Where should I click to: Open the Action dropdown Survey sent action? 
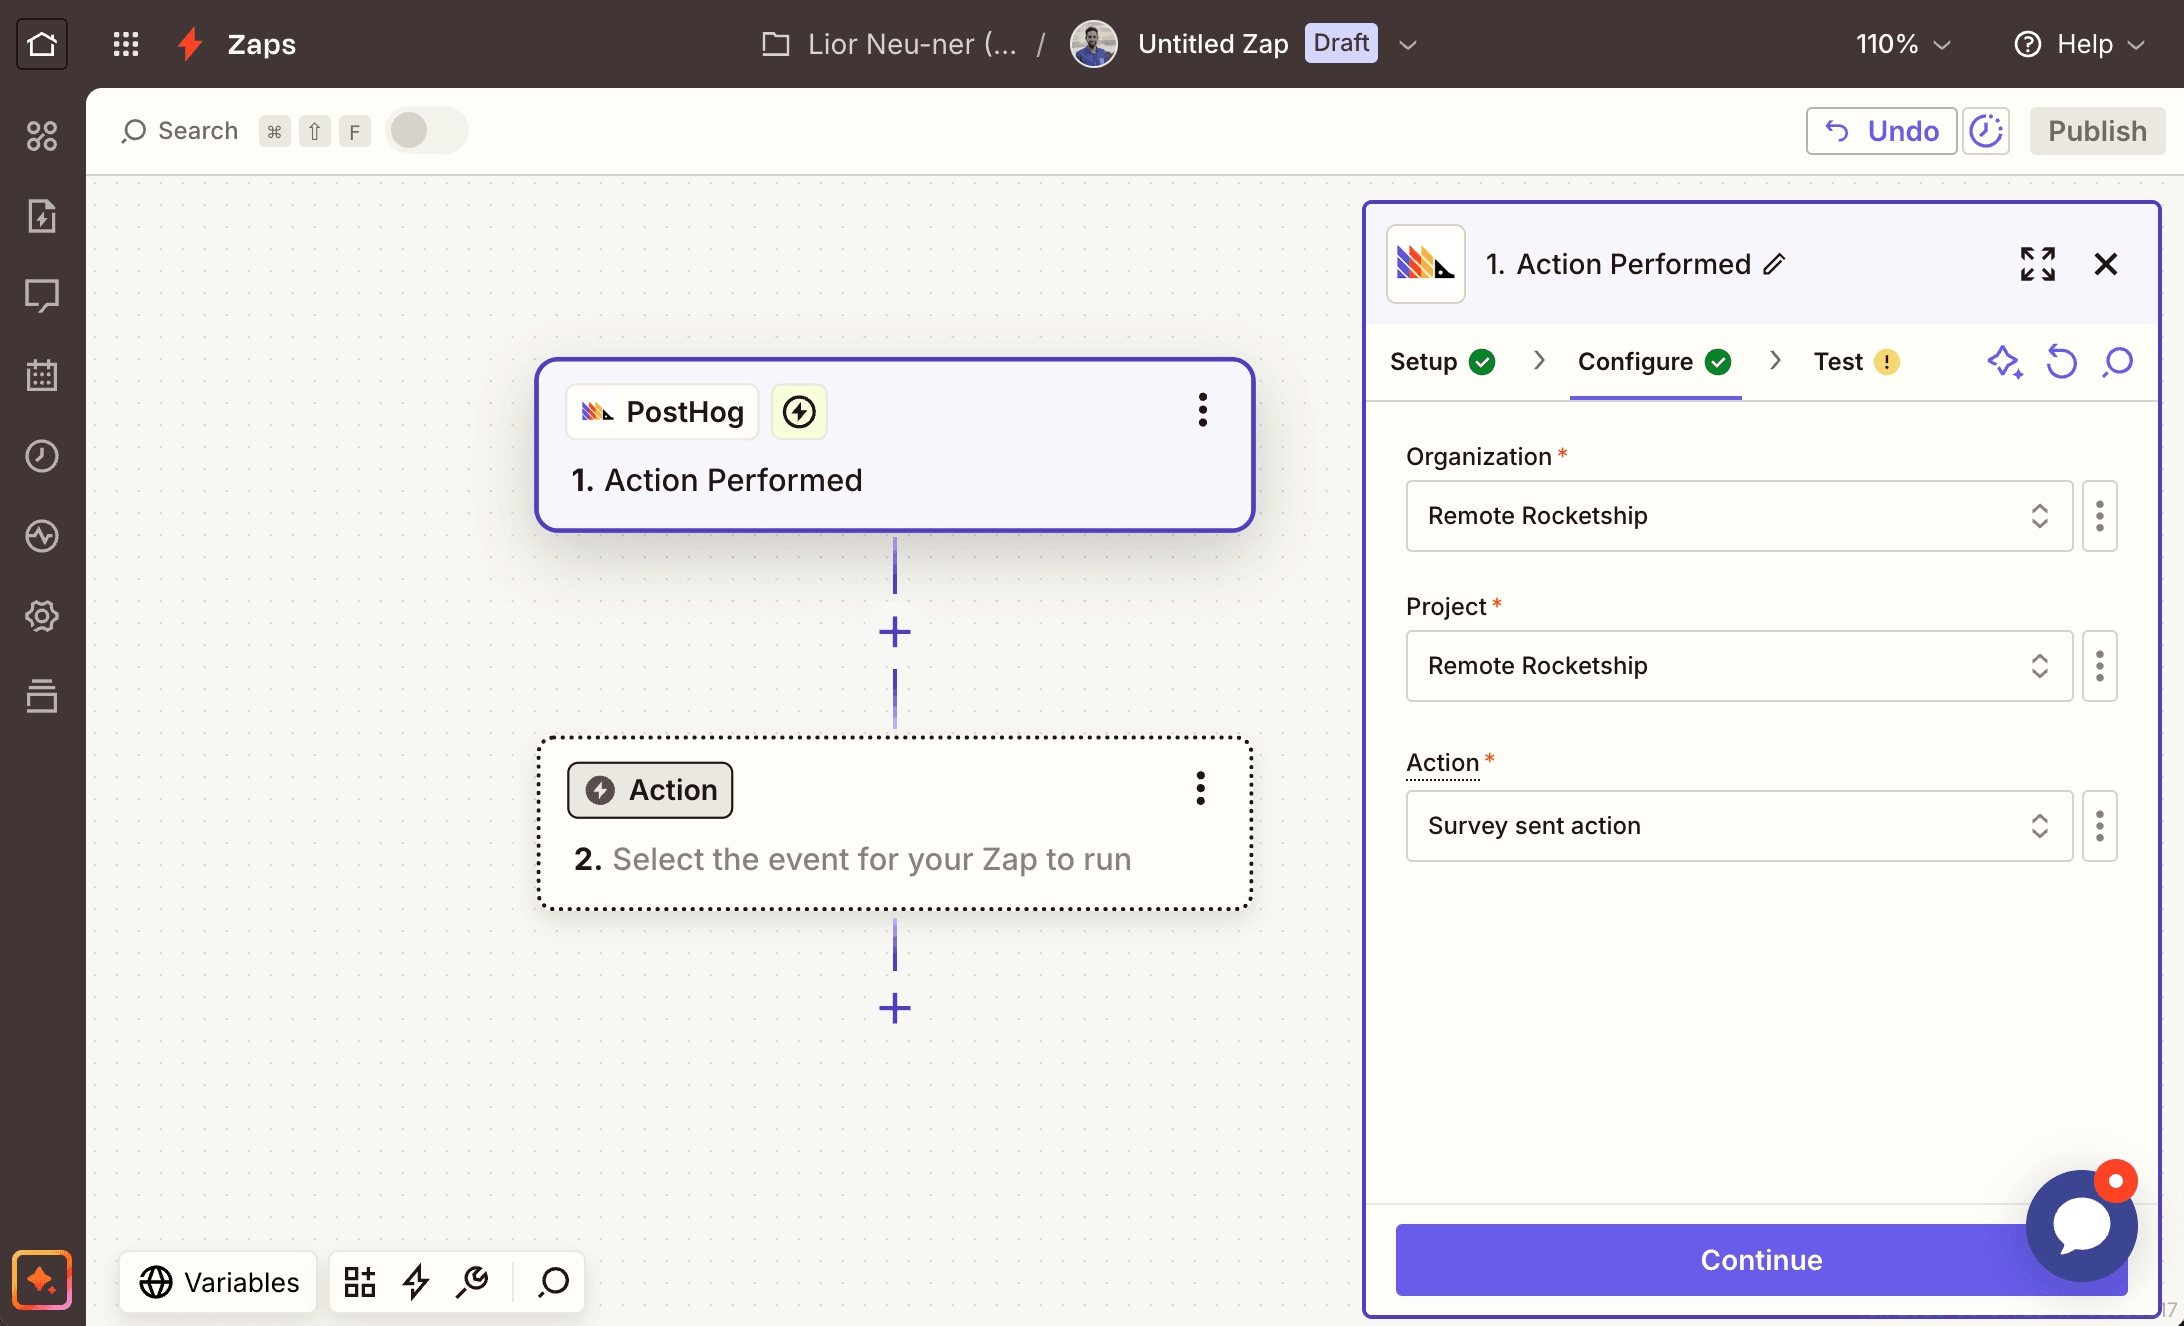coord(1739,826)
